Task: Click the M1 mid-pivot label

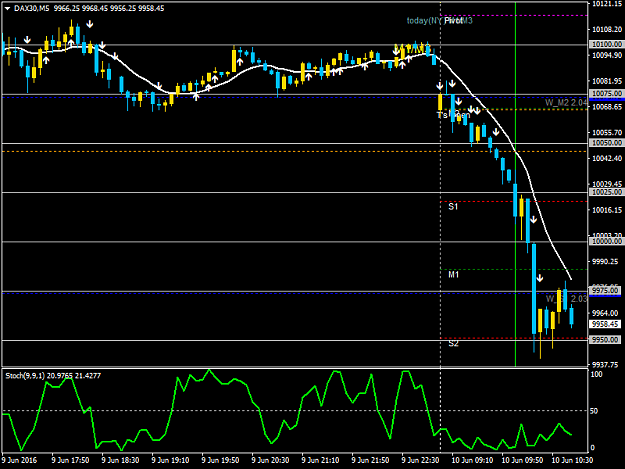Action: click(454, 275)
